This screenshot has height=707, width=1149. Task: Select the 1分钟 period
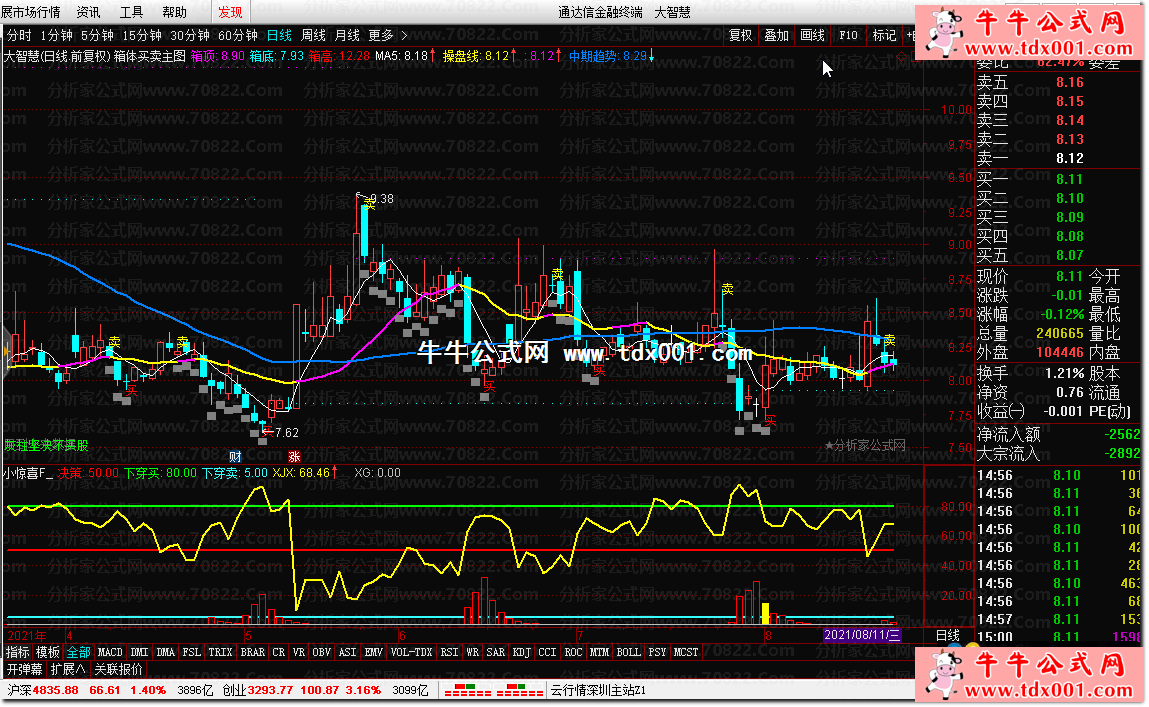56,35
